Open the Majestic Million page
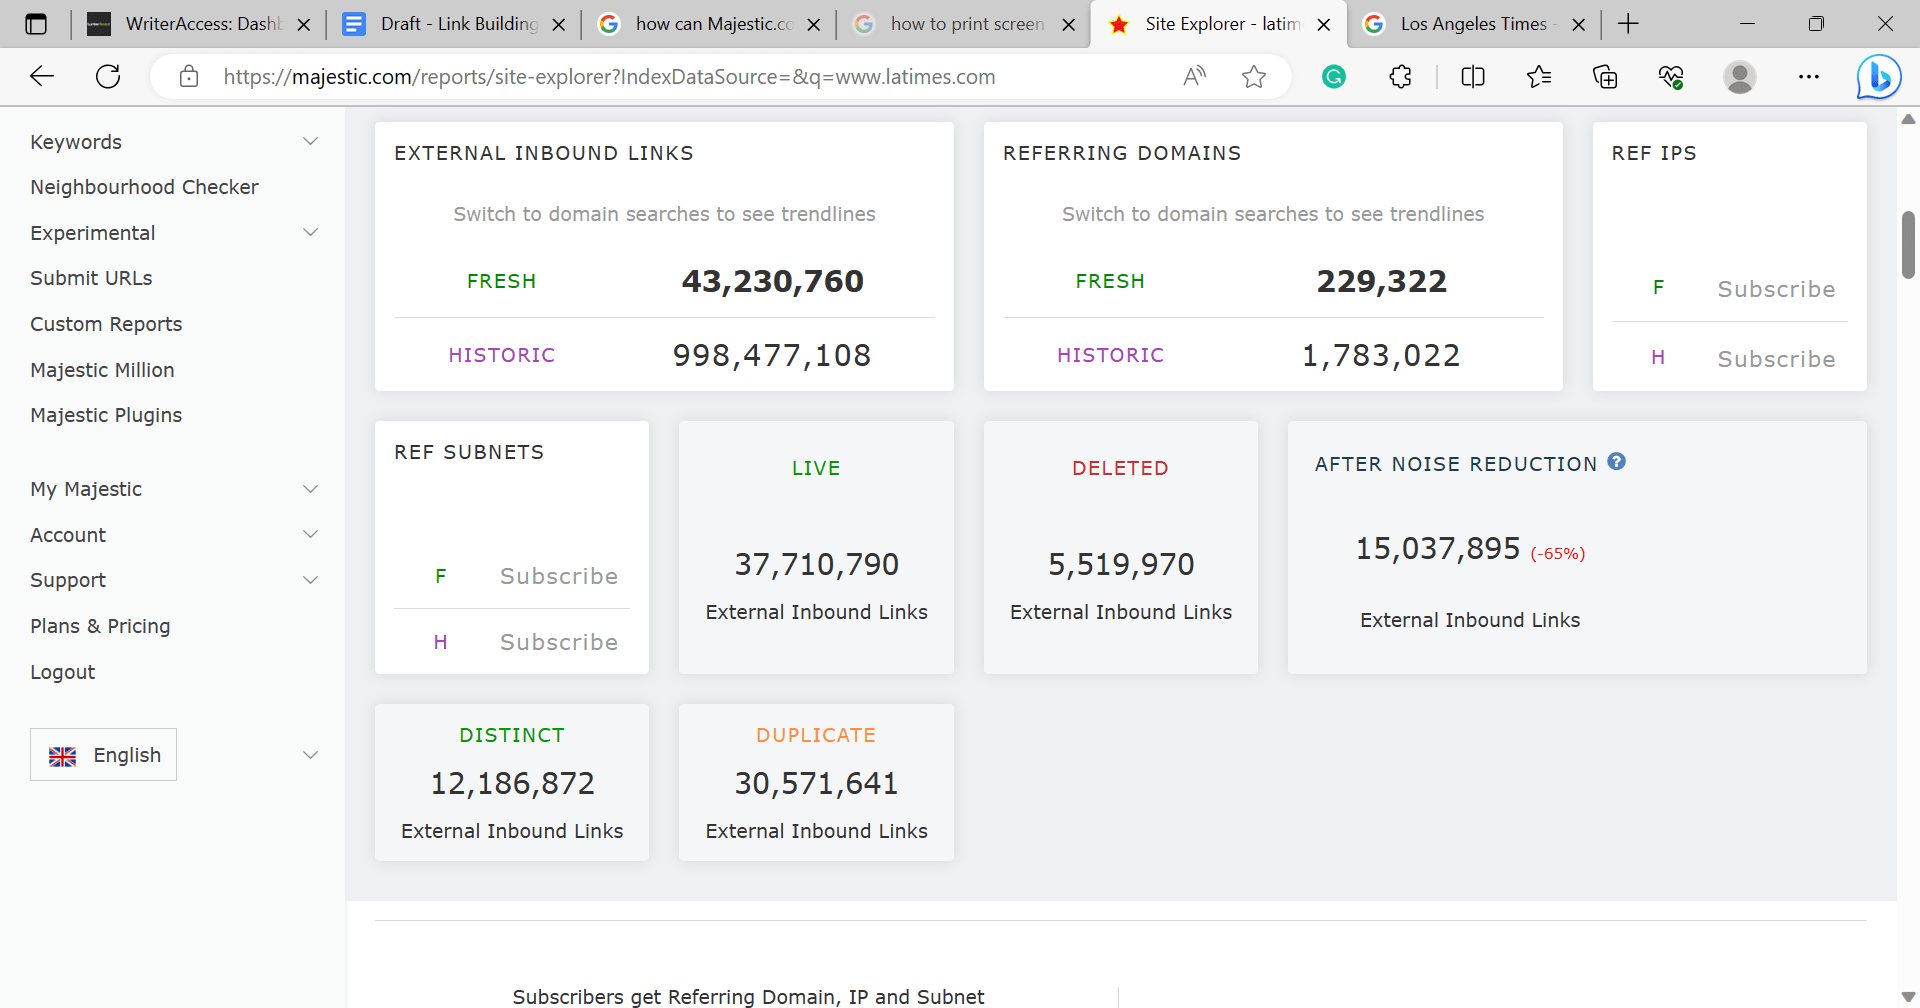 [x=102, y=369]
